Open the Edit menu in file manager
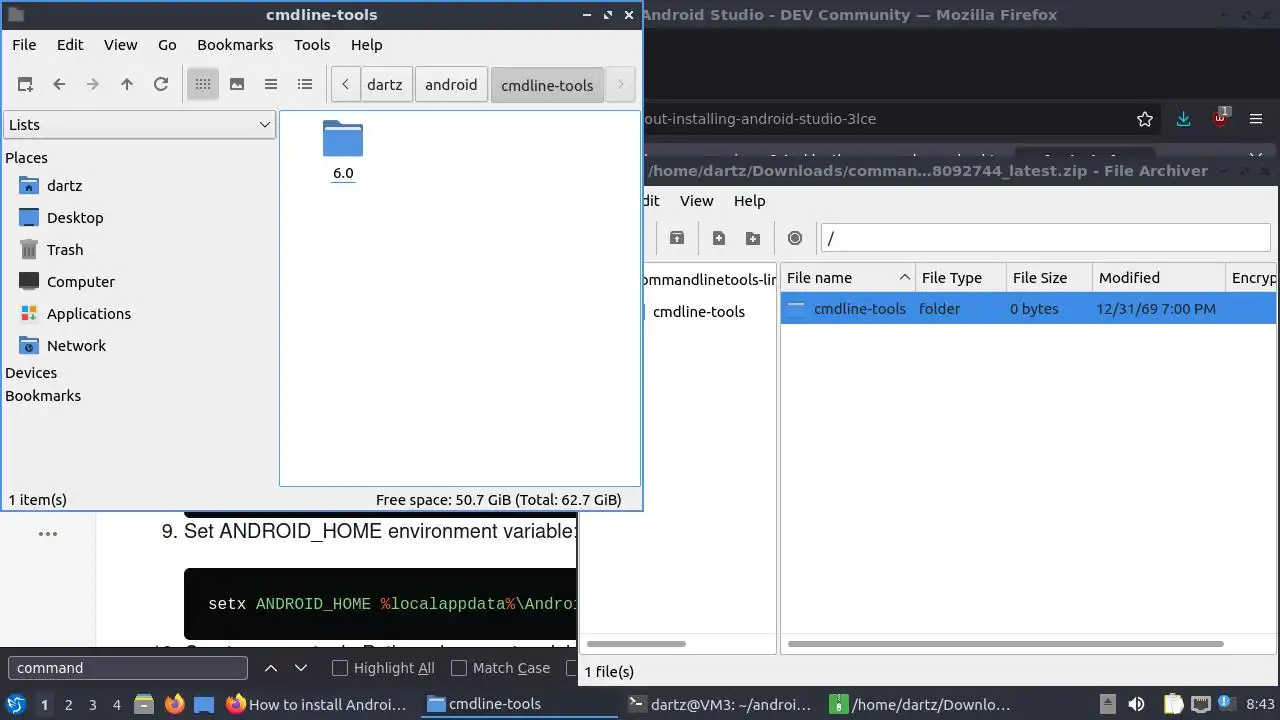Screen dimensions: 1280x720 [70, 45]
